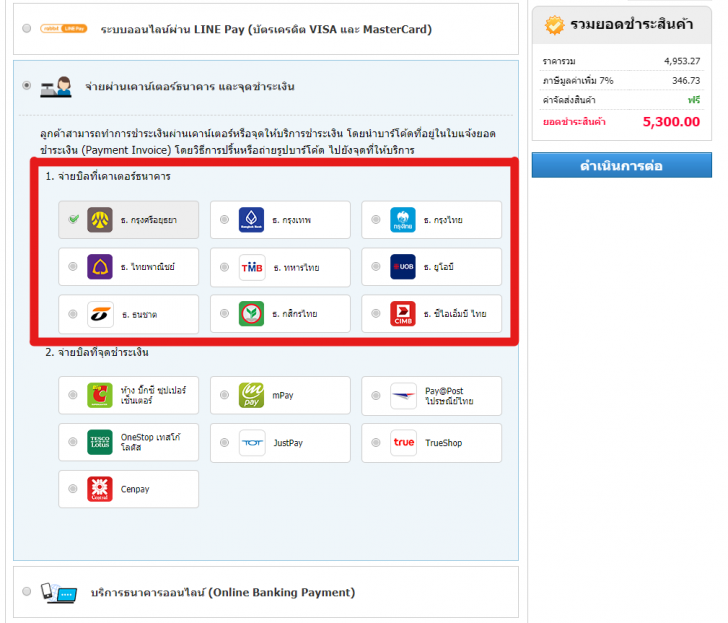Click the total amount 5,300.00
Screen dimensions: 728x623
tap(671, 122)
